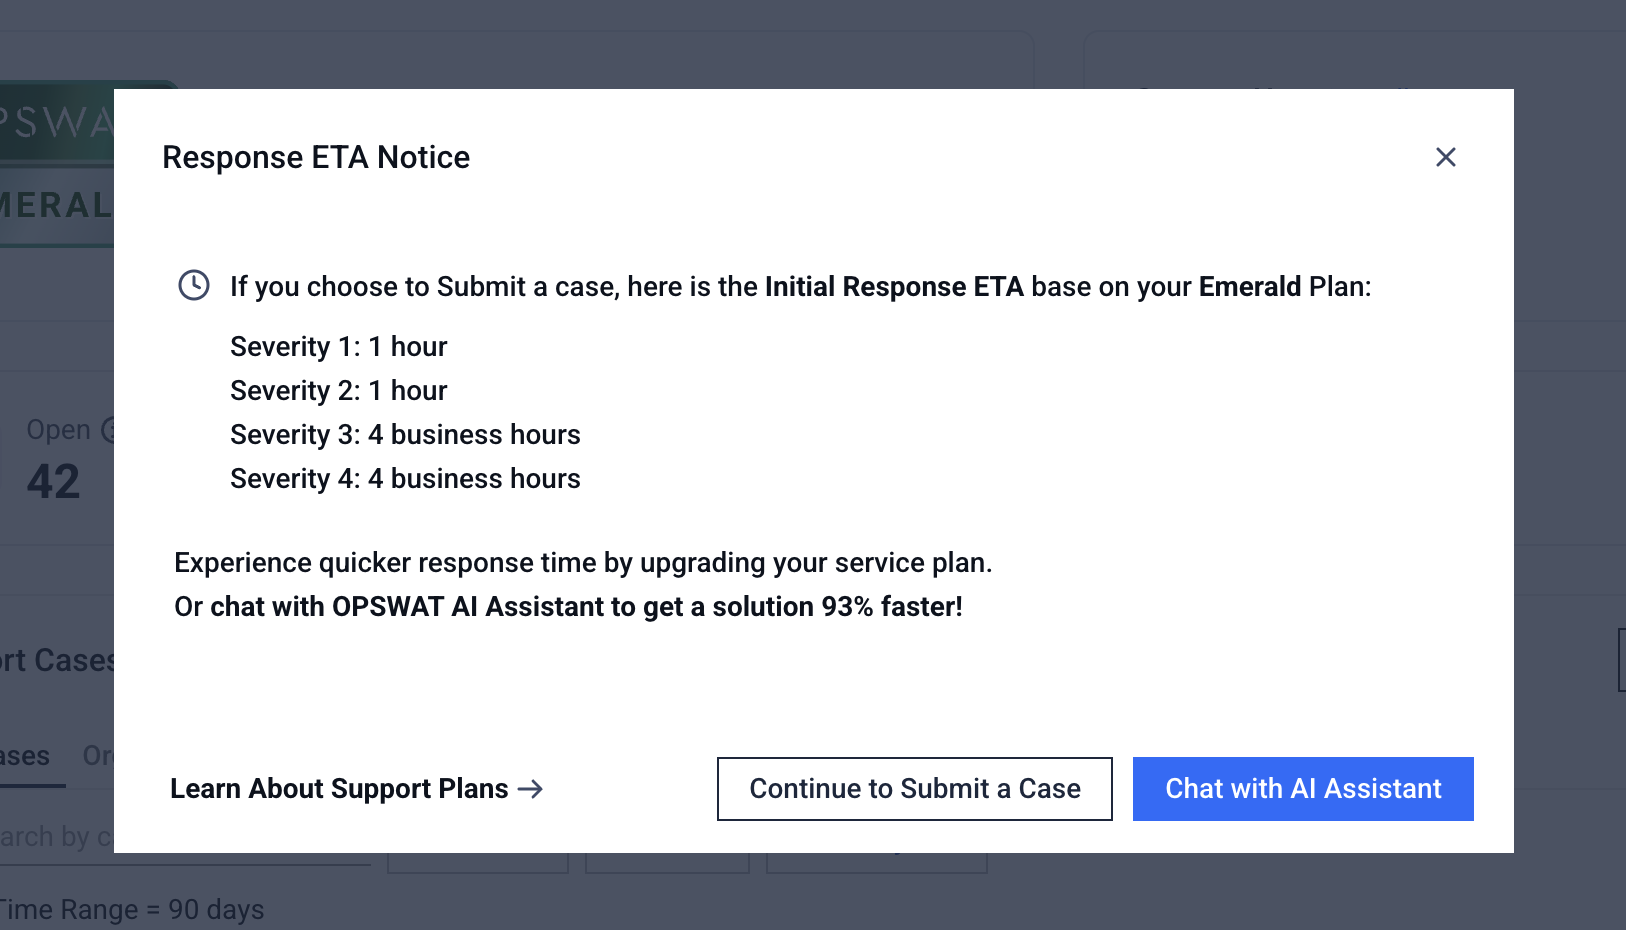Click the bold Emerald plan name in the notice
This screenshot has width=1626, height=930.
[1249, 287]
